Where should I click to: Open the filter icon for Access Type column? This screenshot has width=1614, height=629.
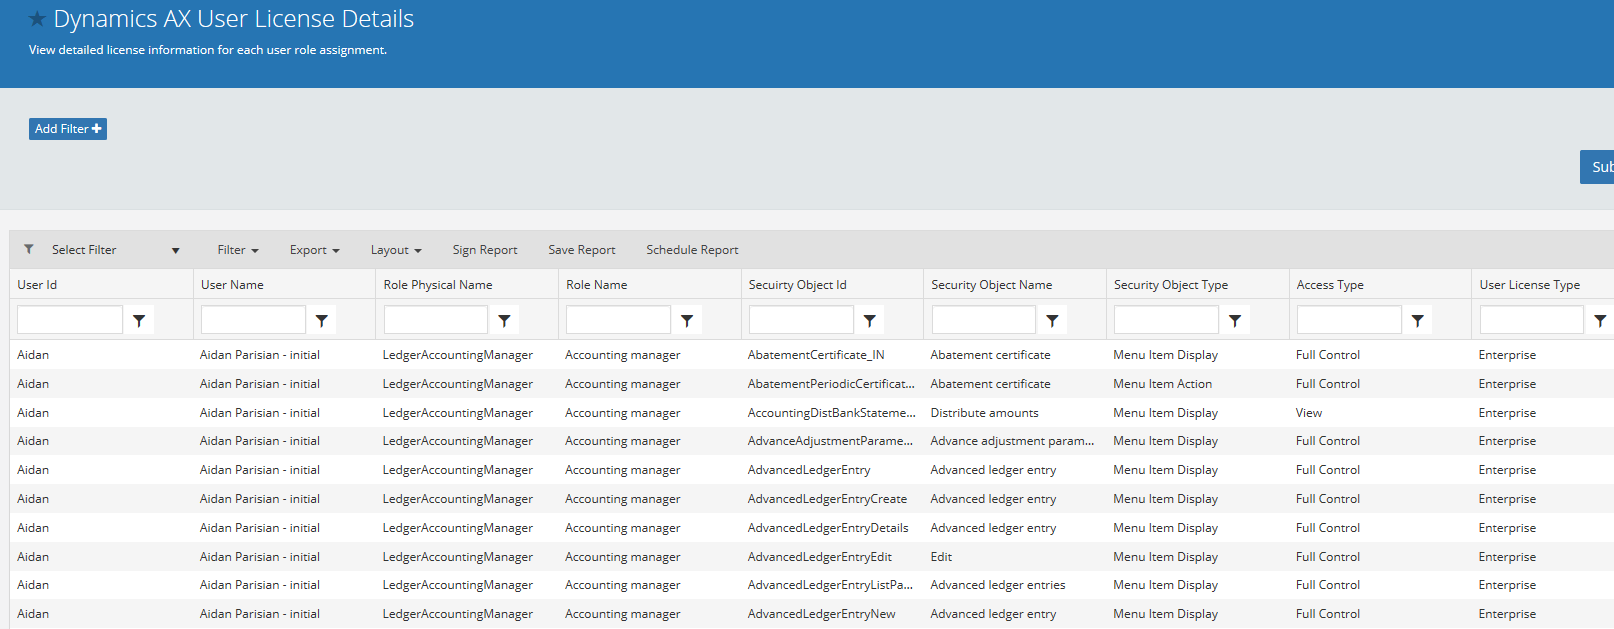[1418, 320]
